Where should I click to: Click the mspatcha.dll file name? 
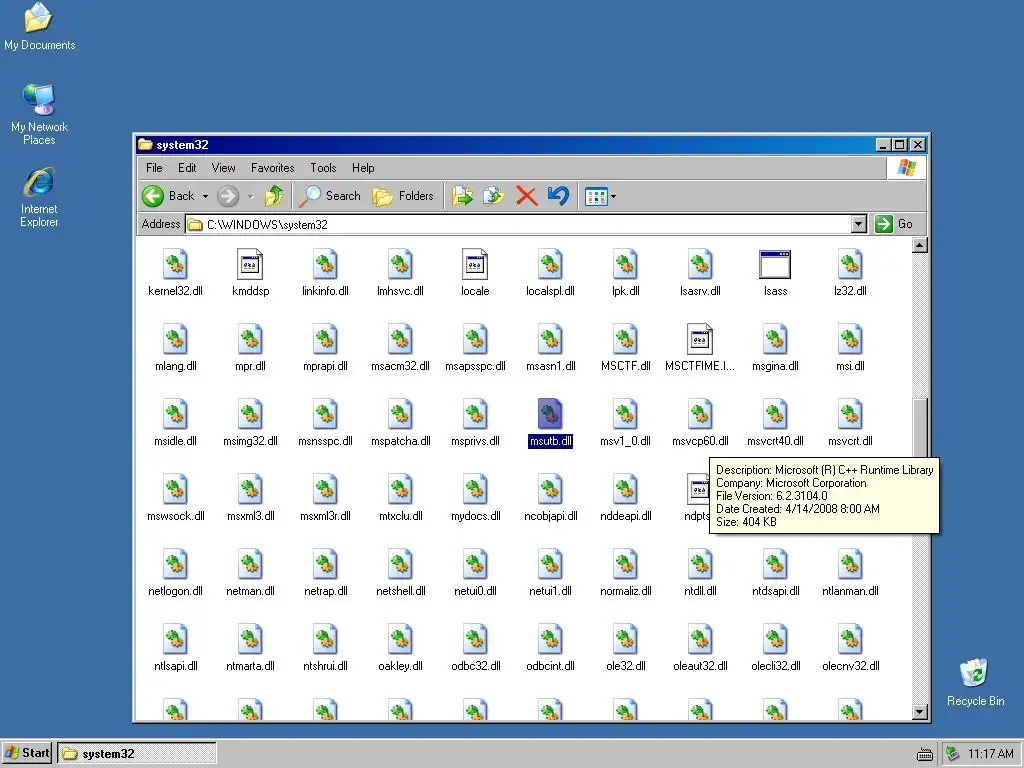[400, 441]
